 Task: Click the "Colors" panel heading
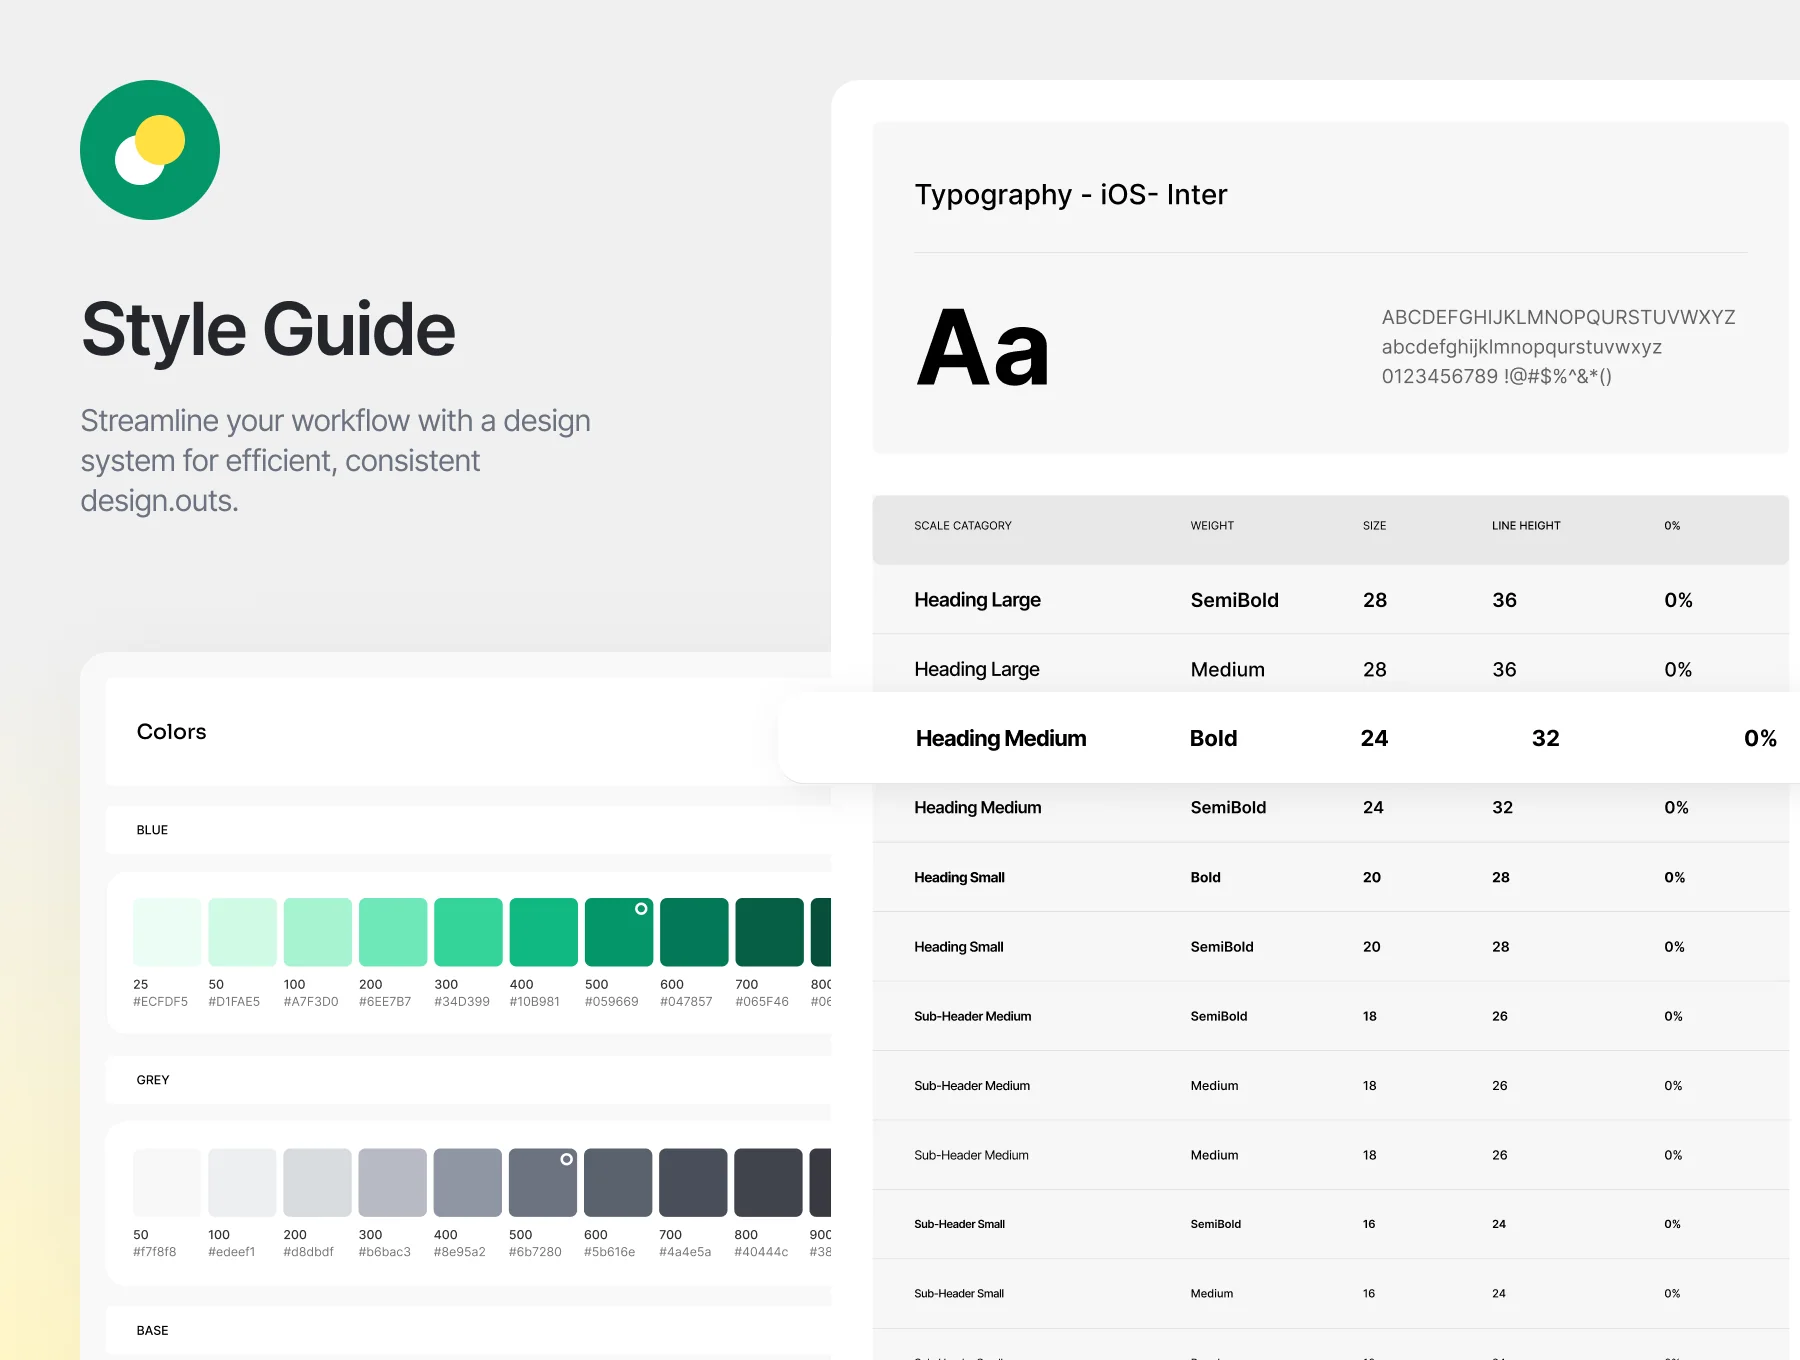click(x=171, y=732)
